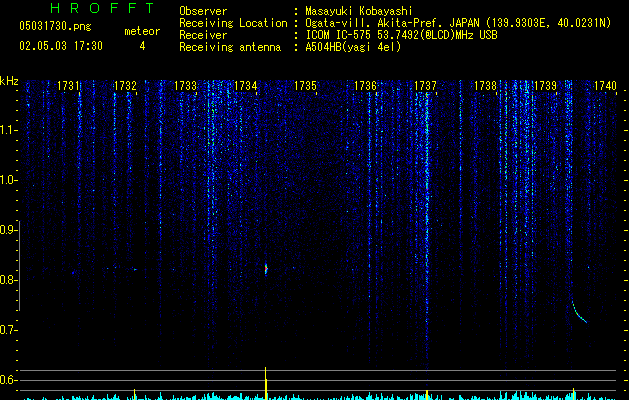This screenshot has height=400, width=629.
Task: Click the bright red meteor echo near 1734
Action: pyautogui.click(x=266, y=269)
